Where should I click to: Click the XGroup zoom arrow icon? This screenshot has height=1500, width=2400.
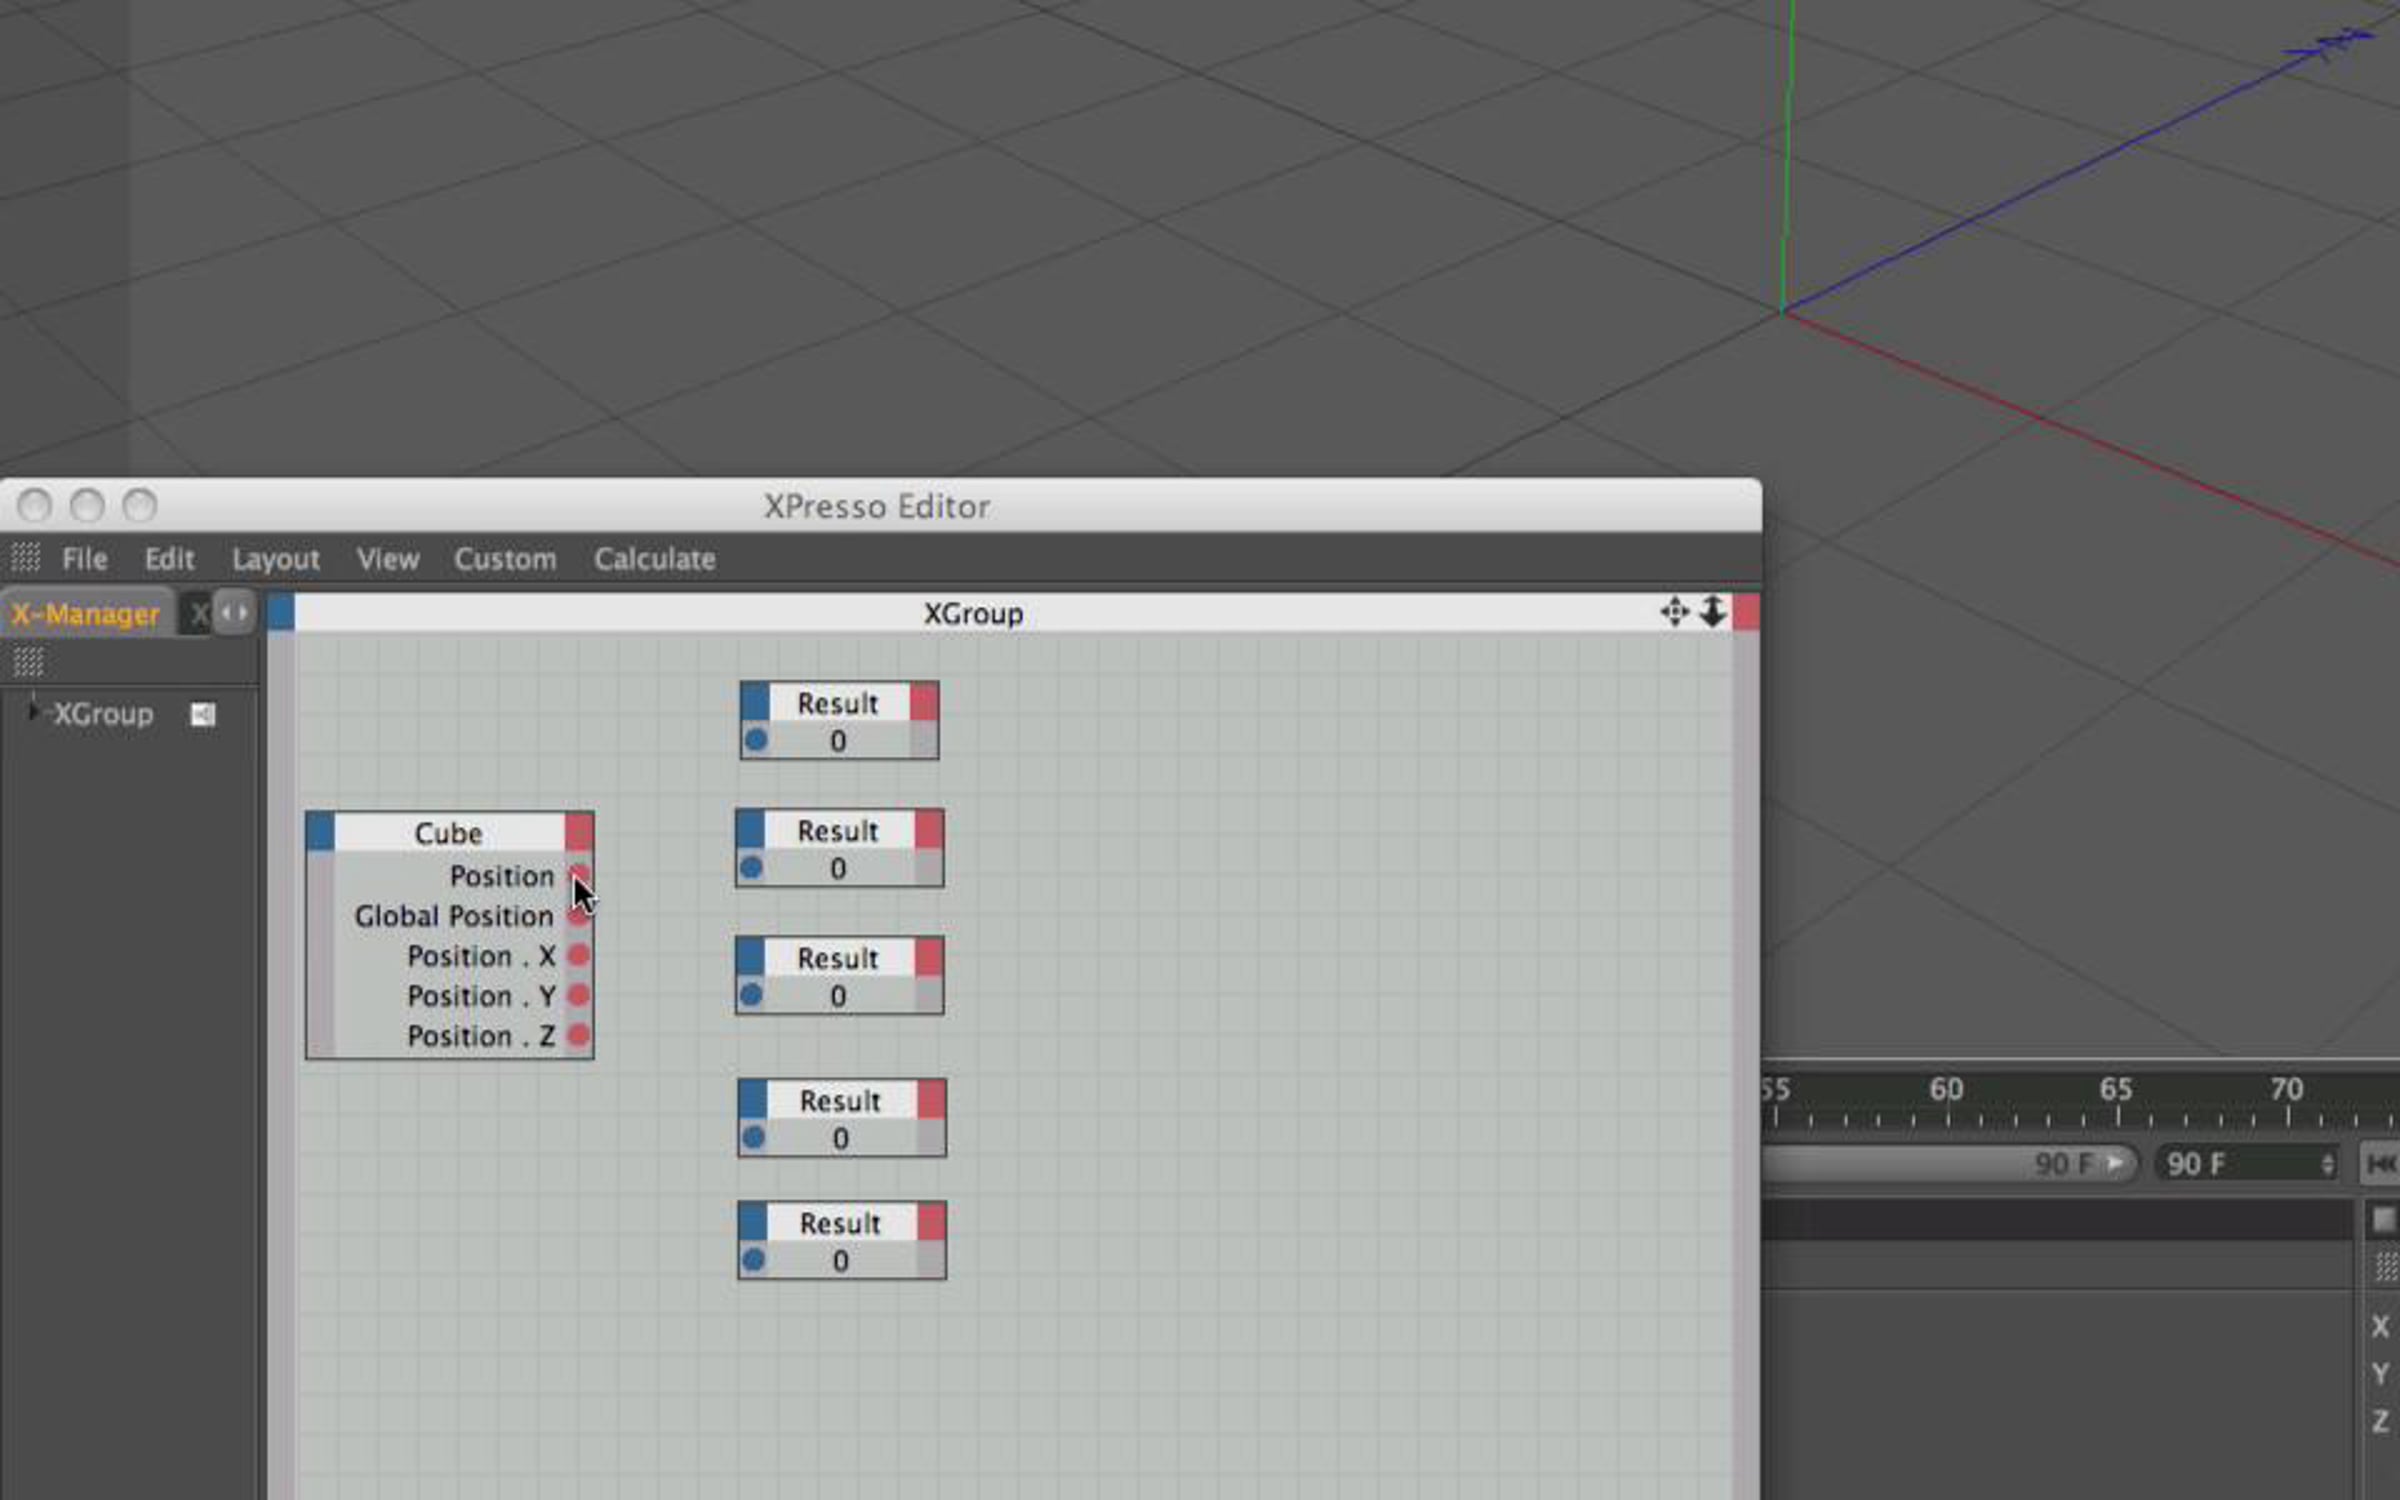coord(1713,612)
